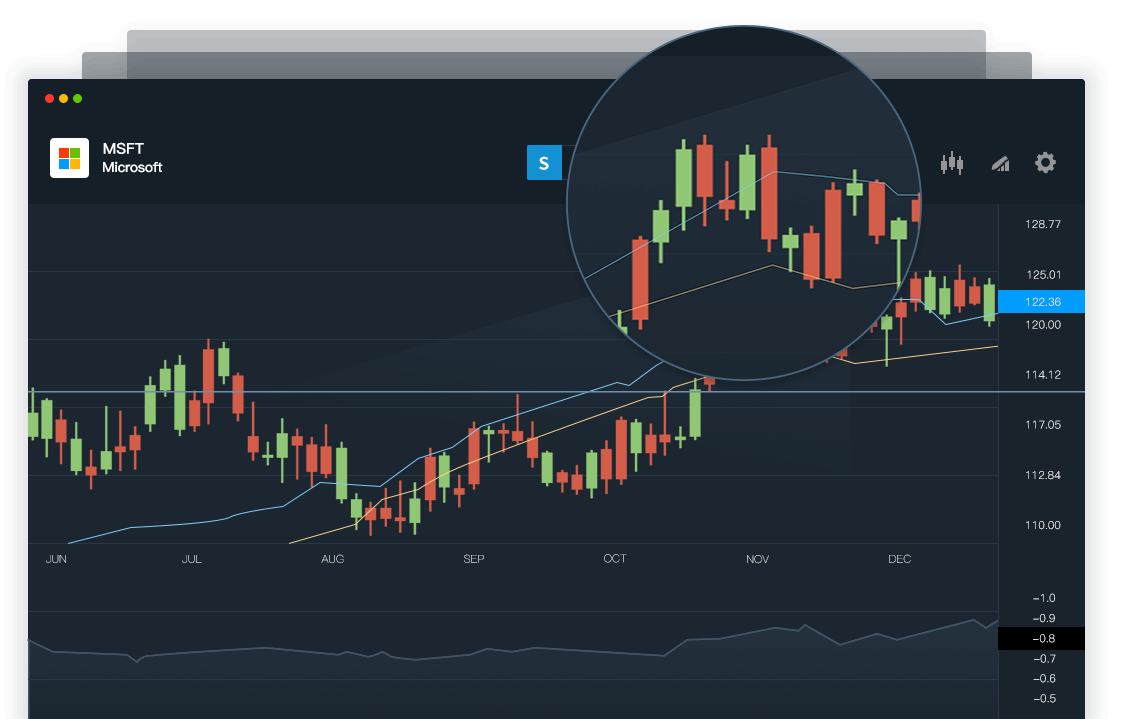Click the JUN month label

(56, 559)
